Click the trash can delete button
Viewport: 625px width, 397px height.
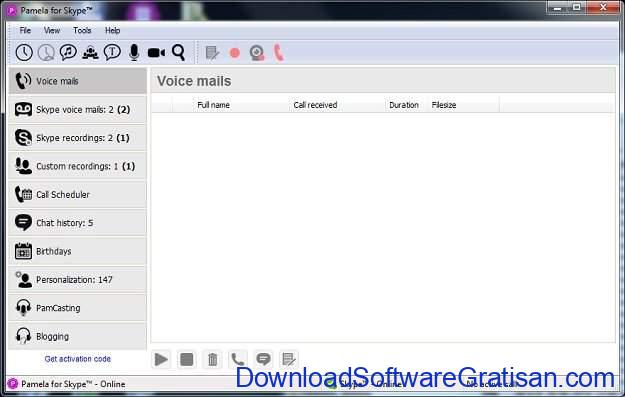[x=212, y=359]
